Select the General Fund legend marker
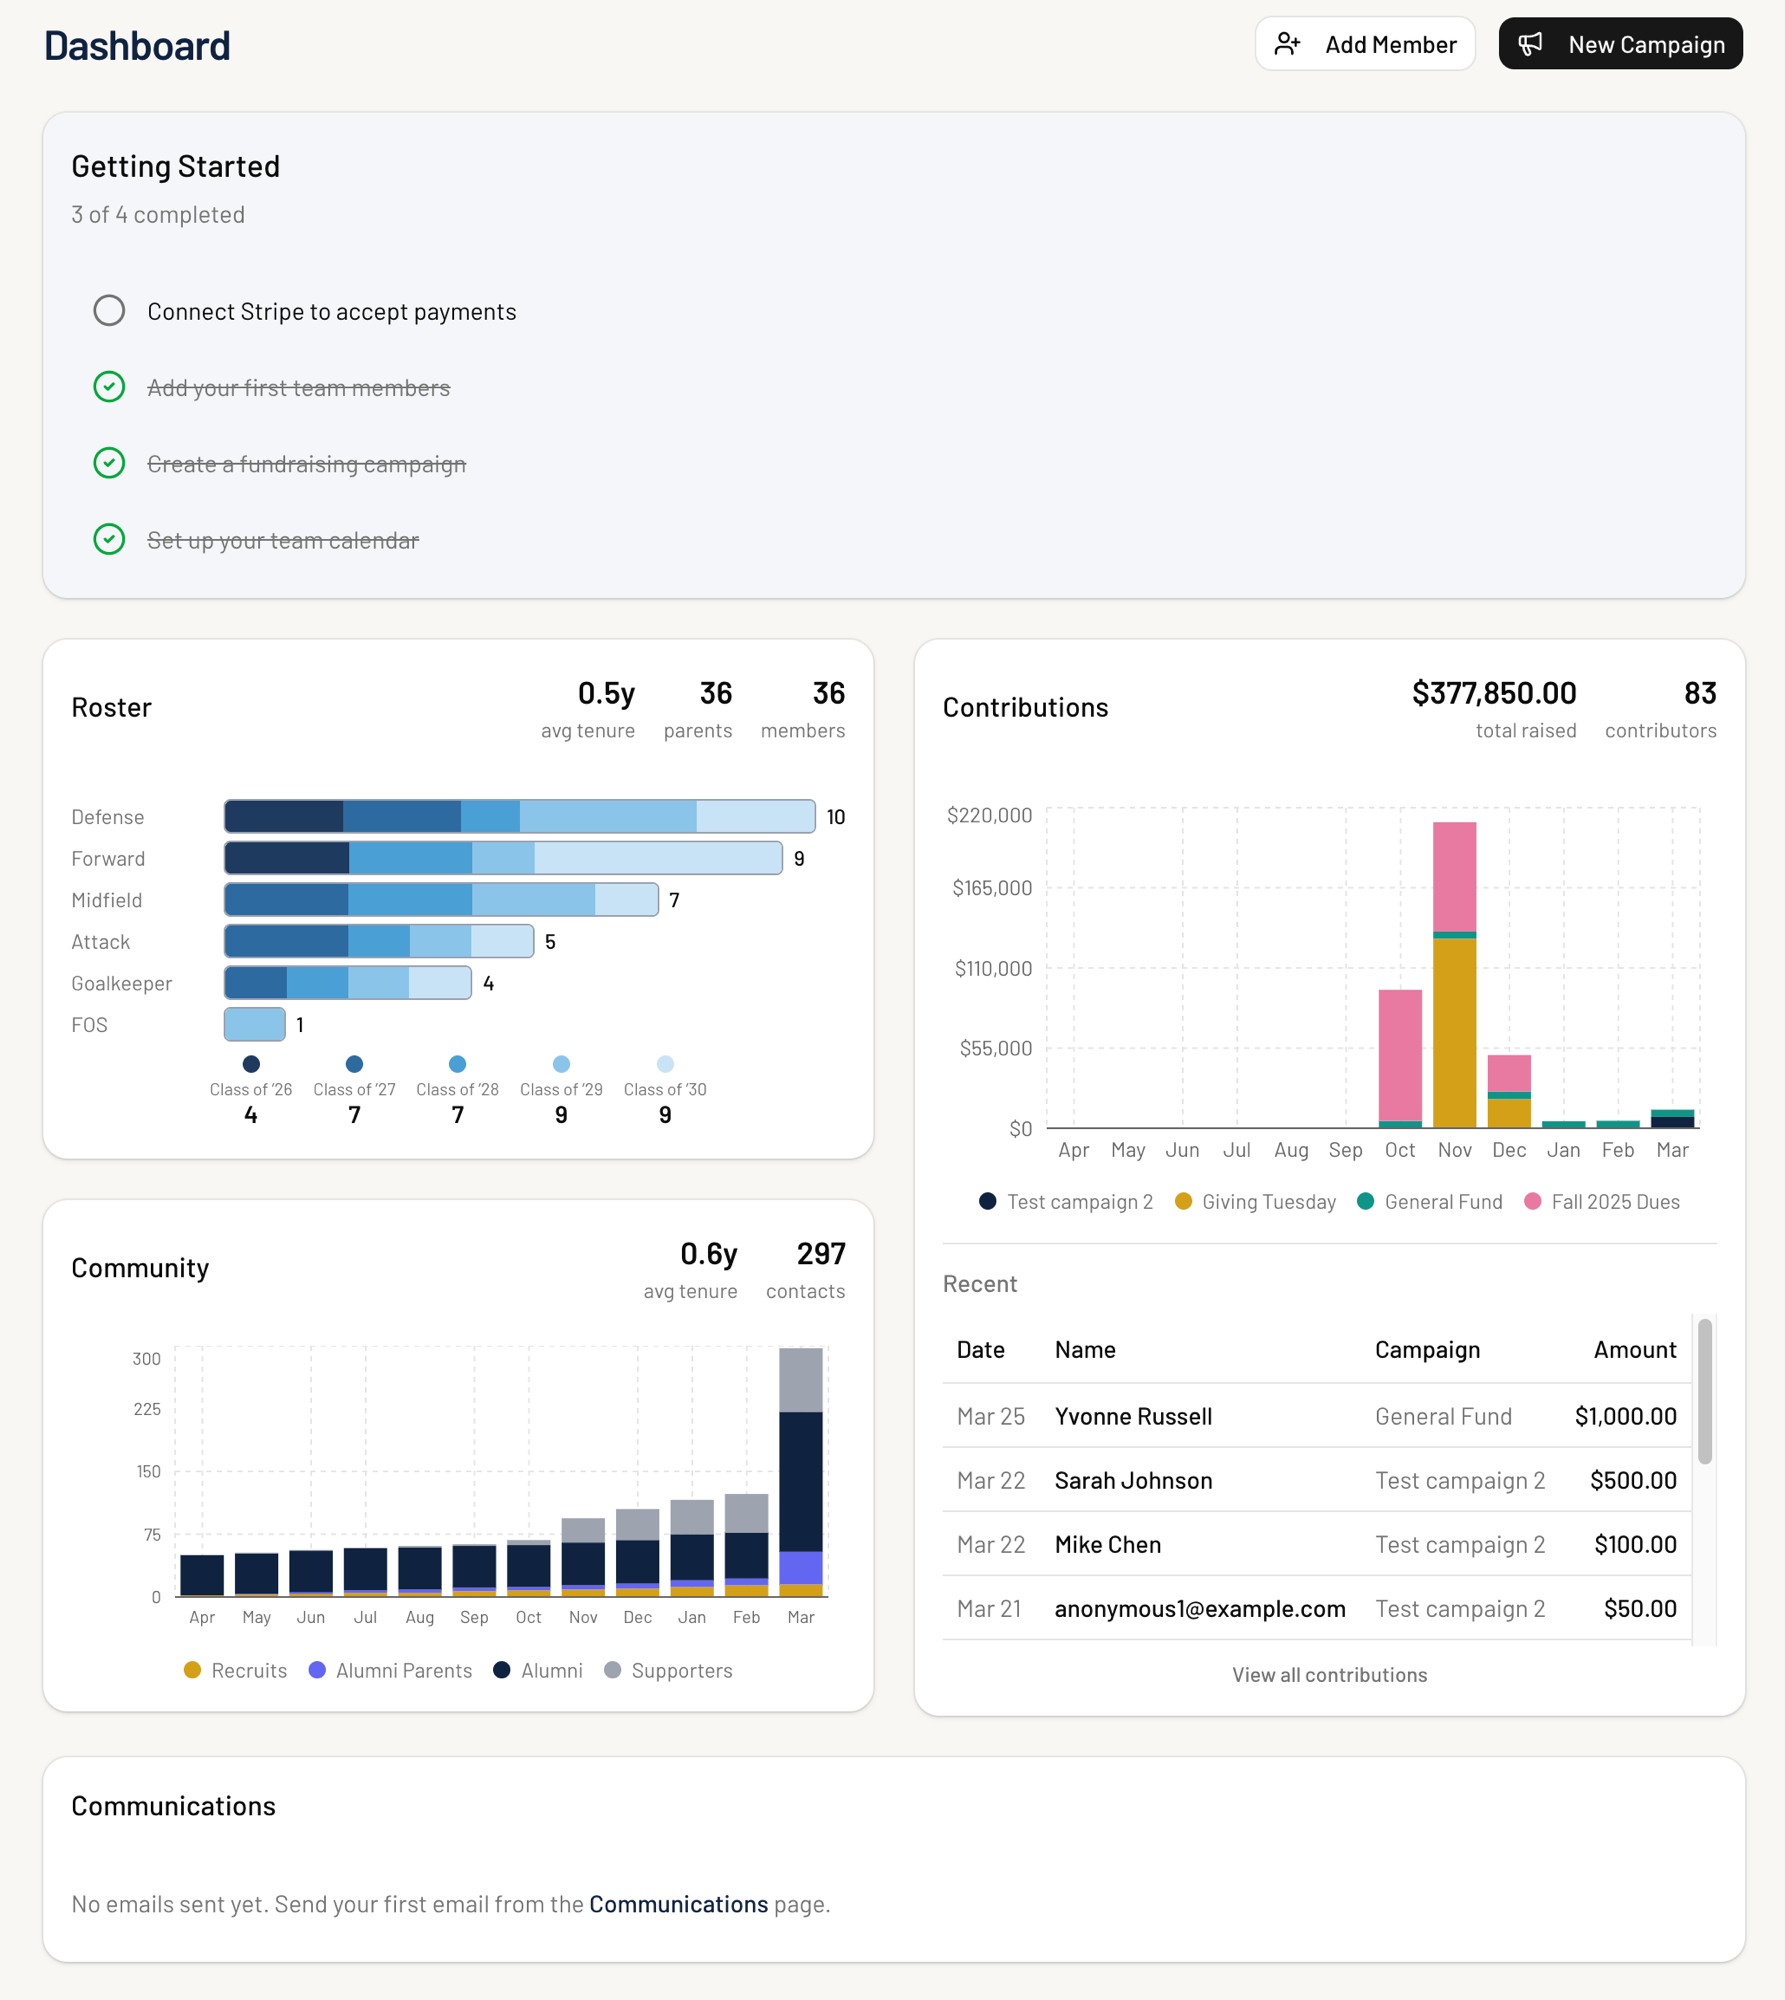 point(1366,1202)
